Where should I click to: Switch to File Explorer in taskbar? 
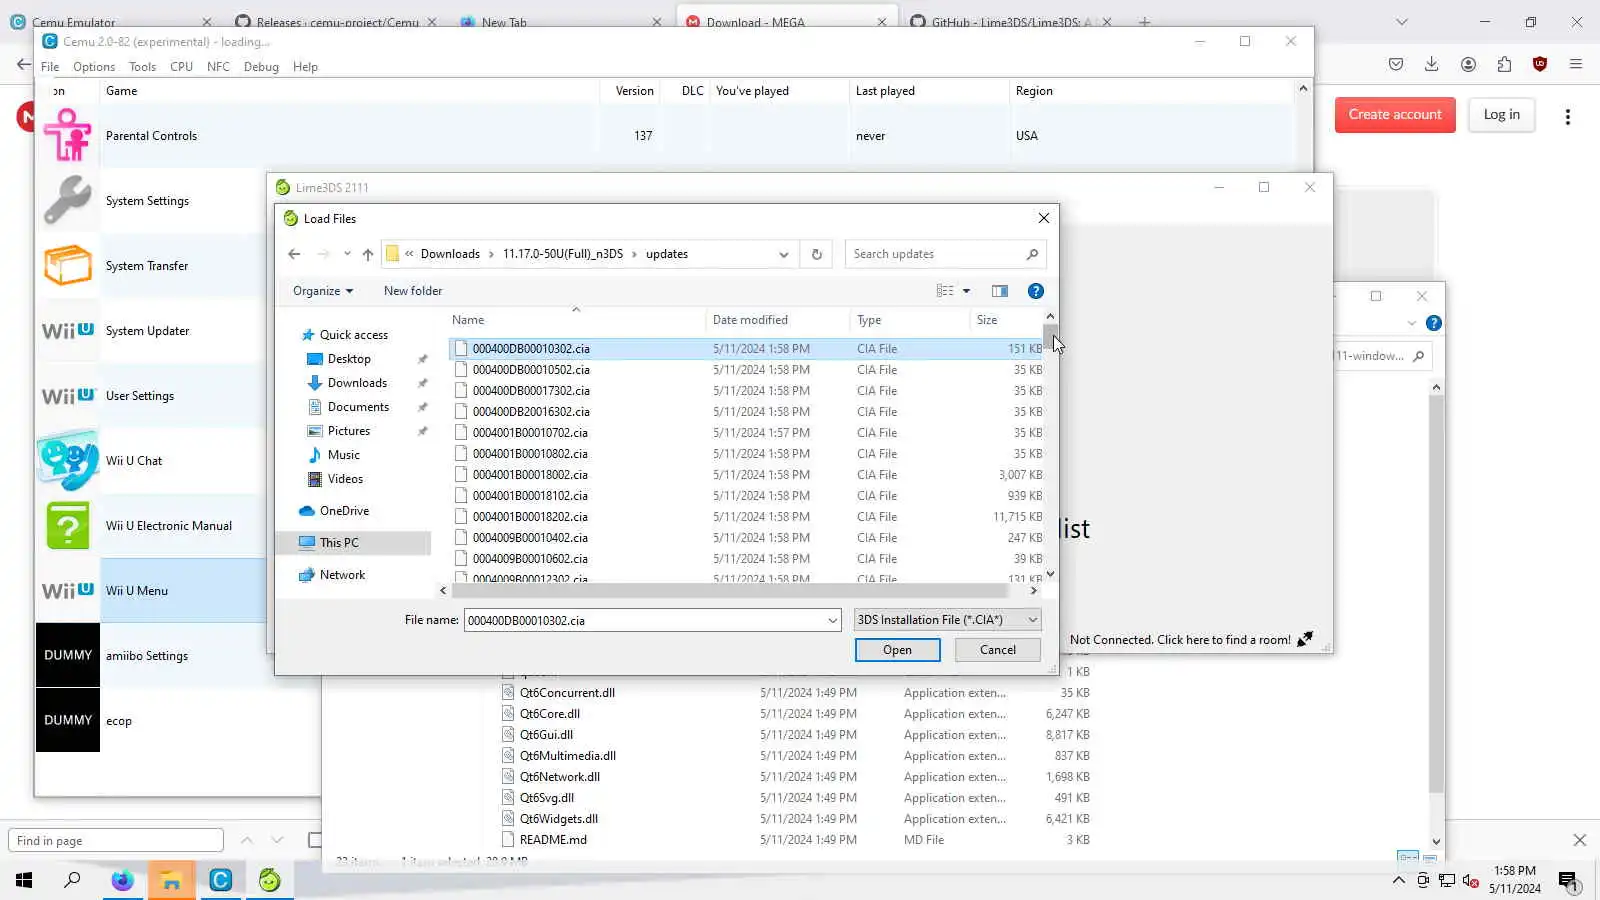point(171,880)
